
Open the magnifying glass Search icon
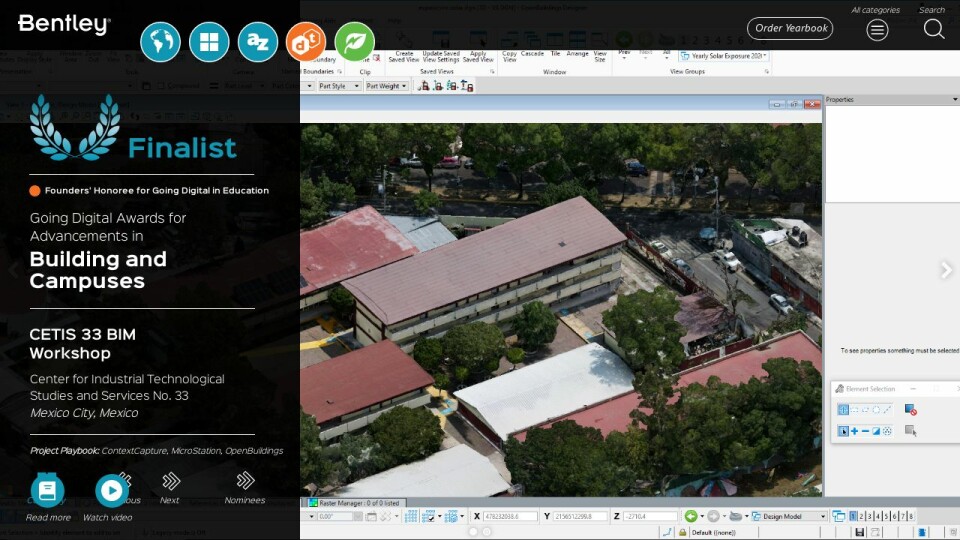(934, 29)
